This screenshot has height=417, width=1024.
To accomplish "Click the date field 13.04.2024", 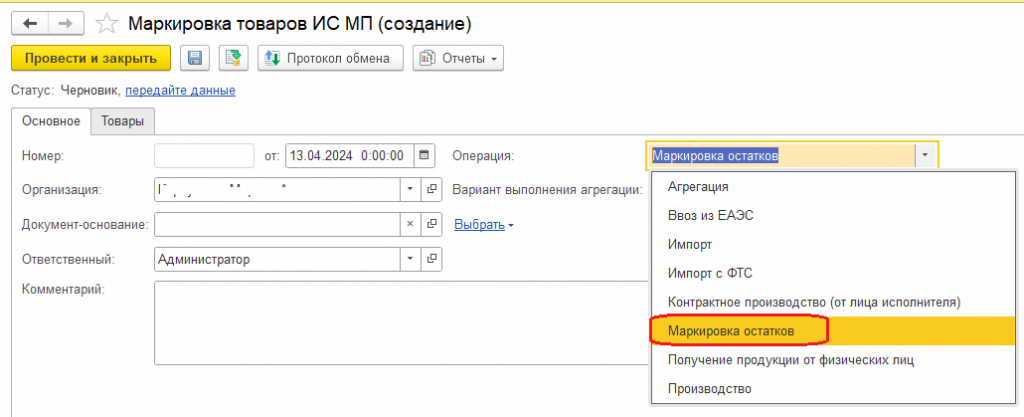I will click(x=350, y=156).
